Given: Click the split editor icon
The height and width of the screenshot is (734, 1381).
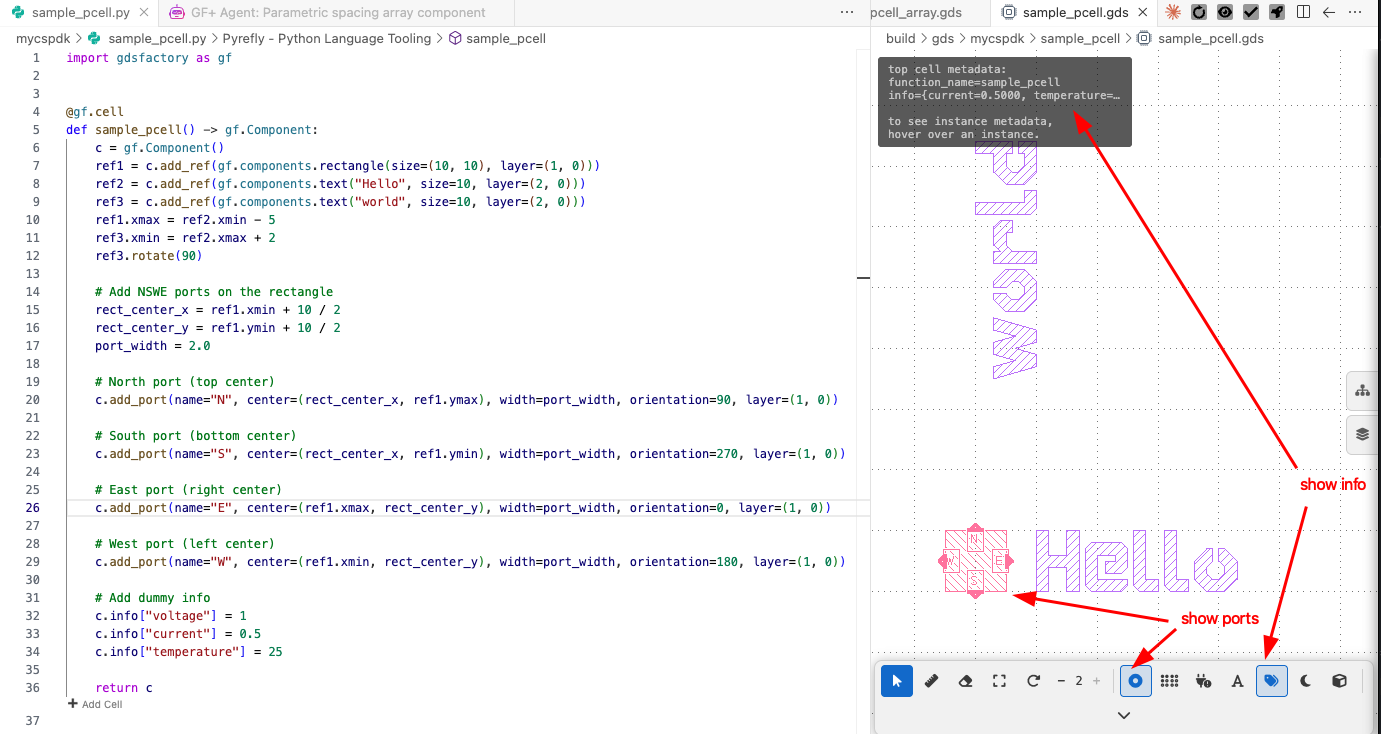Looking at the screenshot, I should click(1303, 13).
